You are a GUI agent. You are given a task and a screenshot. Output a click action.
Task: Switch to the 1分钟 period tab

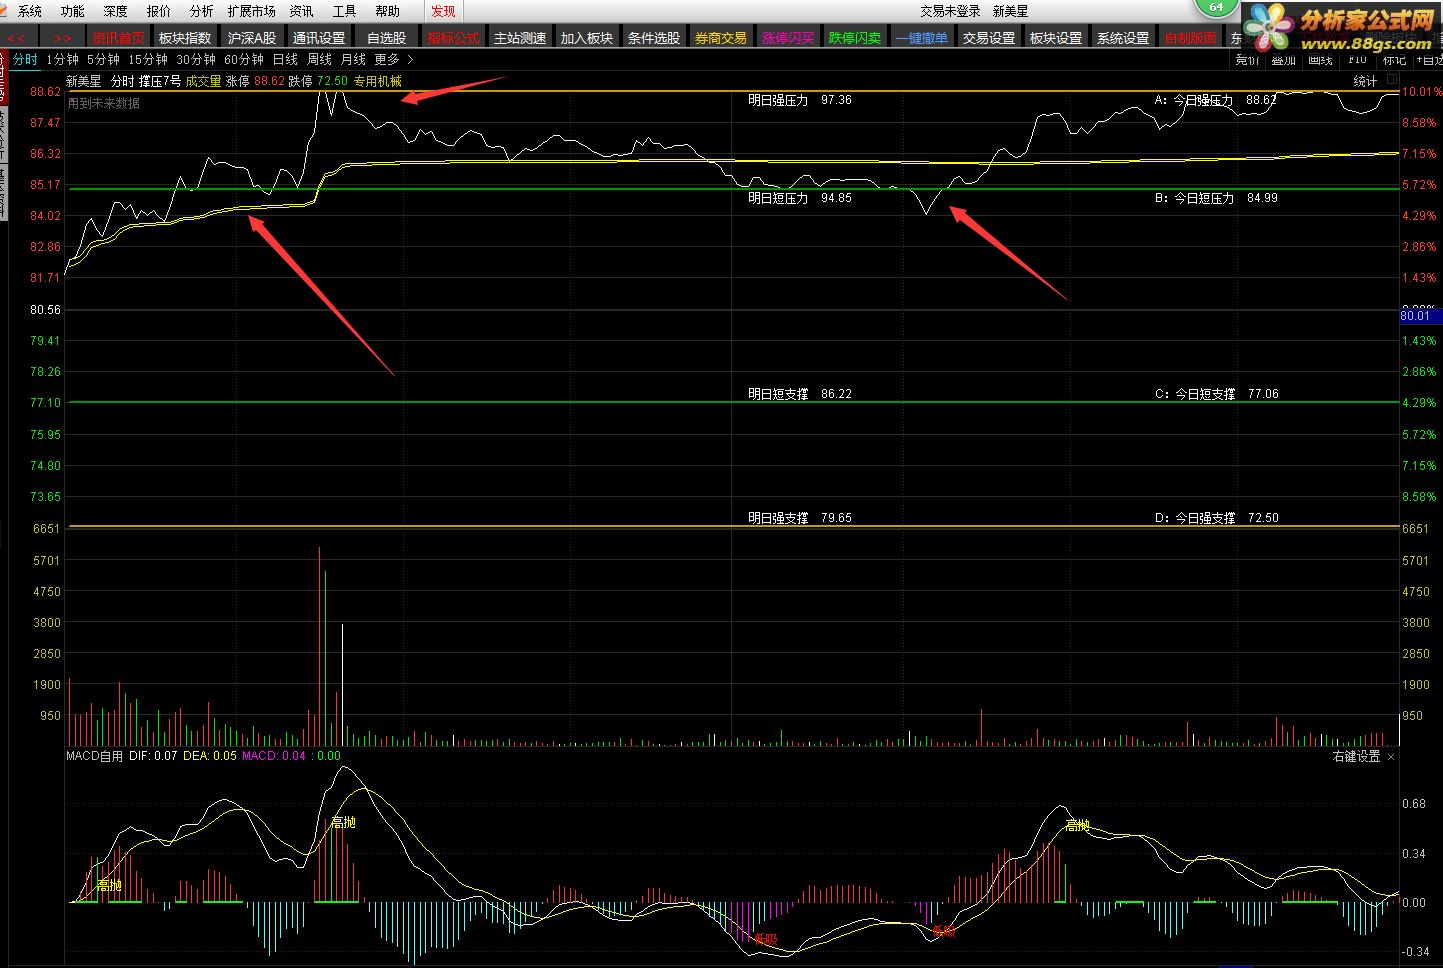pyautogui.click(x=62, y=60)
